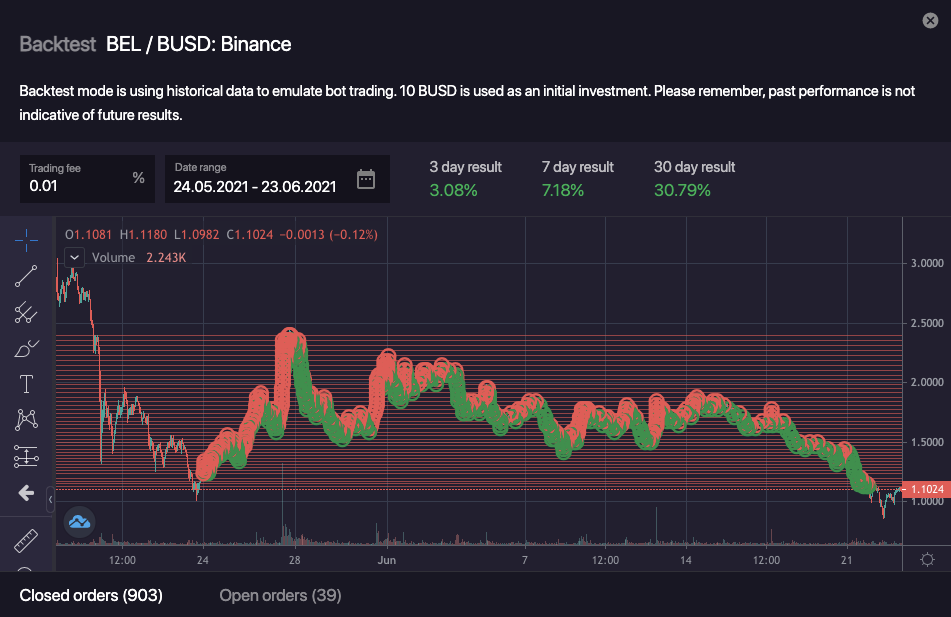
Task: Select the trend line drawing tool
Action: pyautogui.click(x=26, y=277)
